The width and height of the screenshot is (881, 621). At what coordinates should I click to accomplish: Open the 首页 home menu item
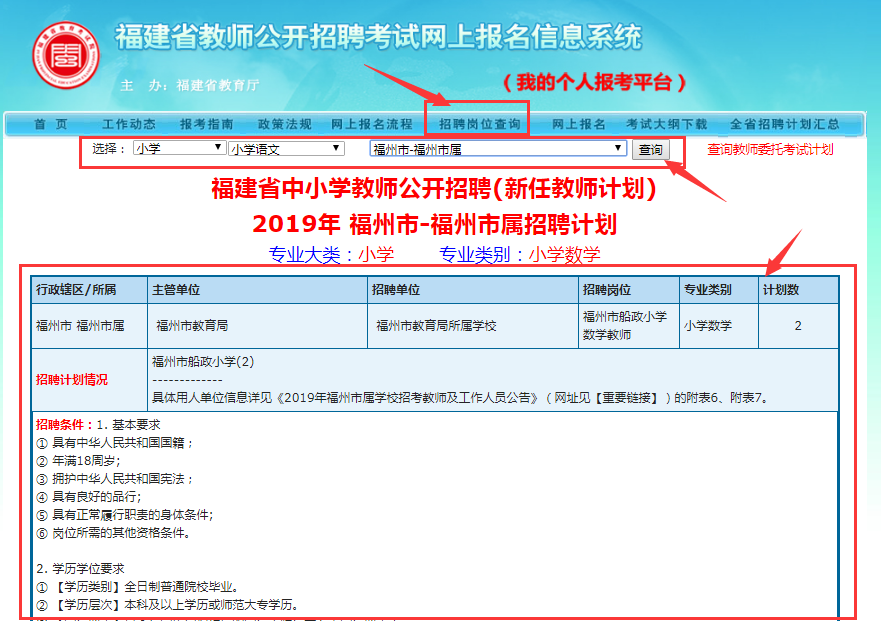point(51,125)
